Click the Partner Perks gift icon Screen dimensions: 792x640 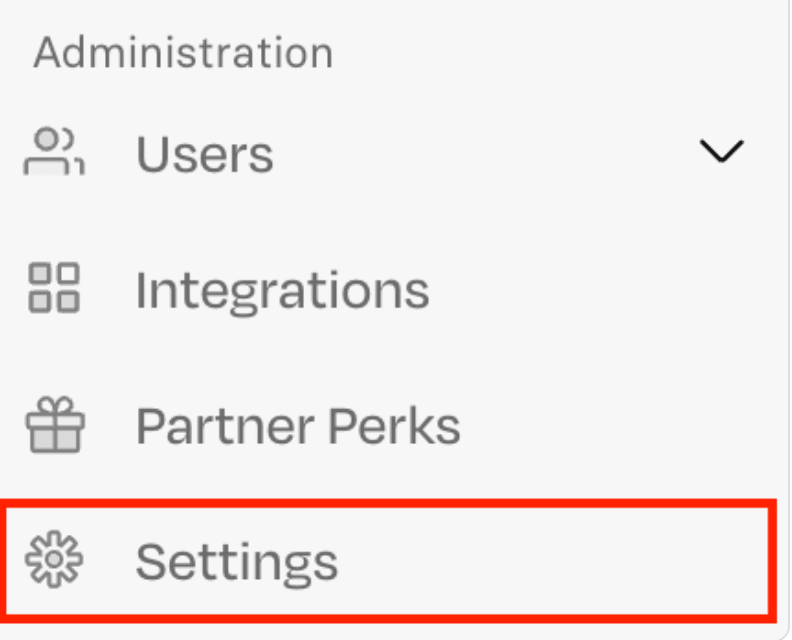click(55, 425)
